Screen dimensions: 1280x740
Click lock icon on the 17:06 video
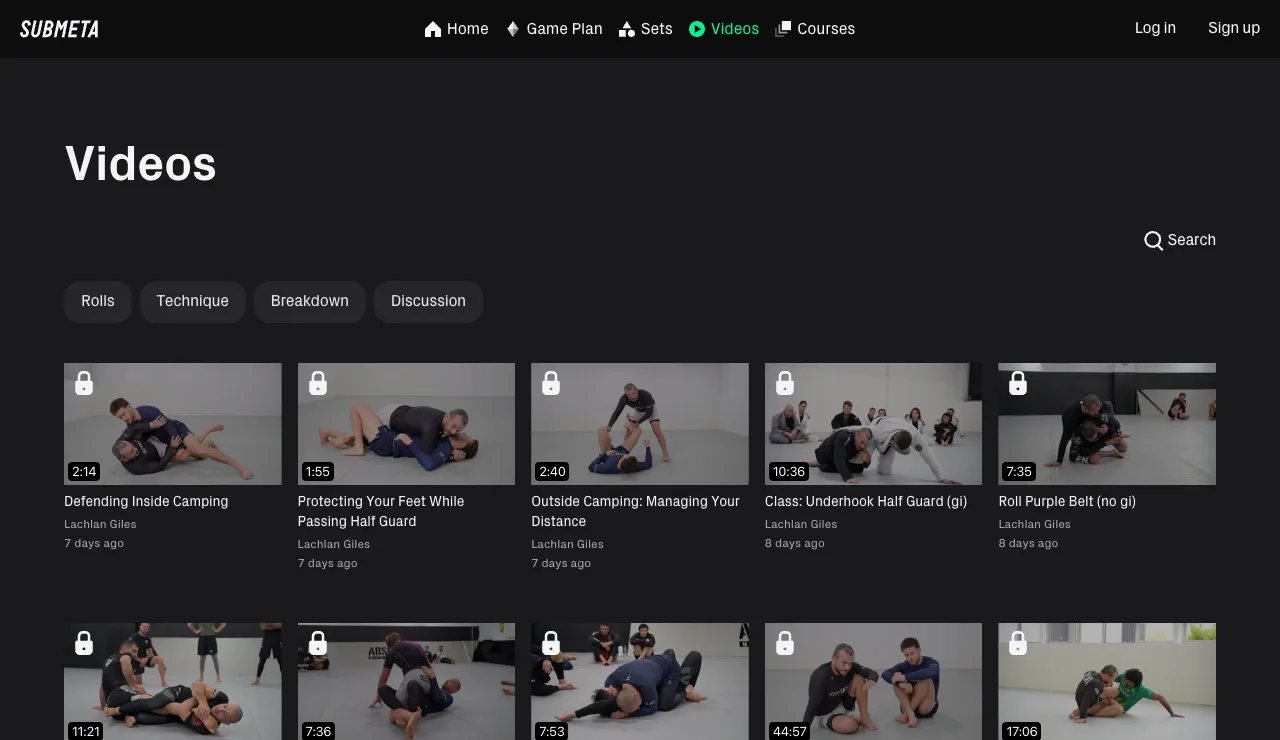[1018, 643]
